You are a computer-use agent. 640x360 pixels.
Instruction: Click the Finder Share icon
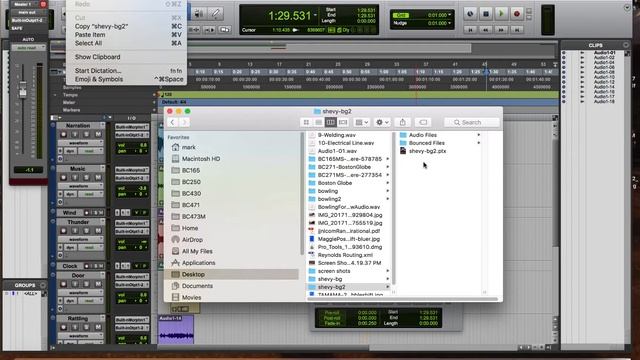pyautogui.click(x=402, y=122)
